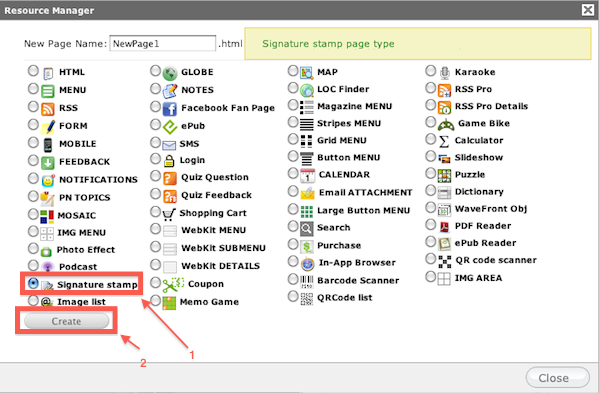Click the New Page Name text field
The height and width of the screenshot is (393, 600).
point(163,43)
